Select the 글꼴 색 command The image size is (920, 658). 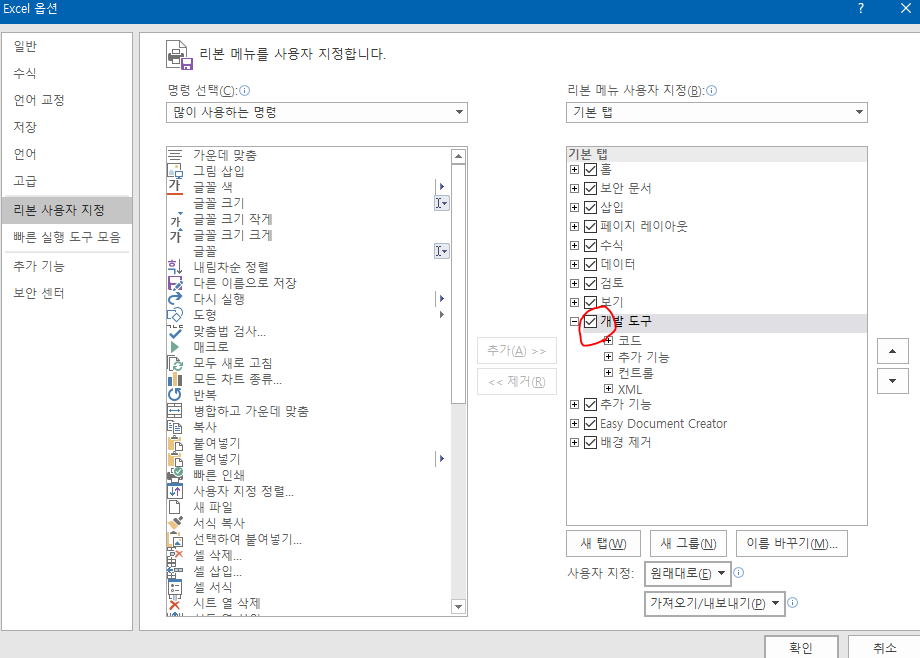tap(208, 186)
